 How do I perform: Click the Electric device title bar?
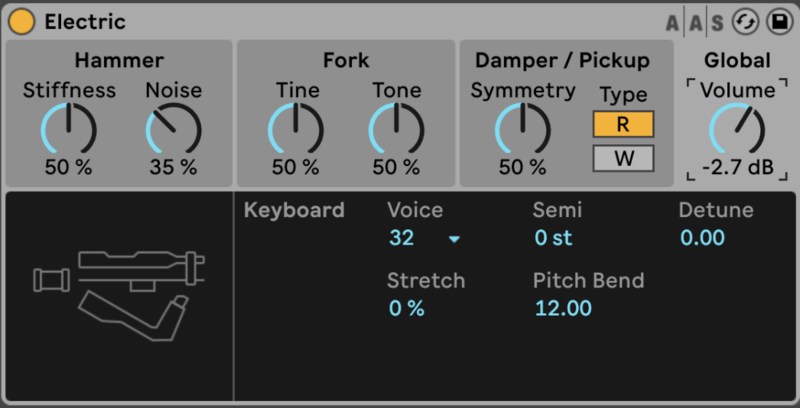(350, 21)
